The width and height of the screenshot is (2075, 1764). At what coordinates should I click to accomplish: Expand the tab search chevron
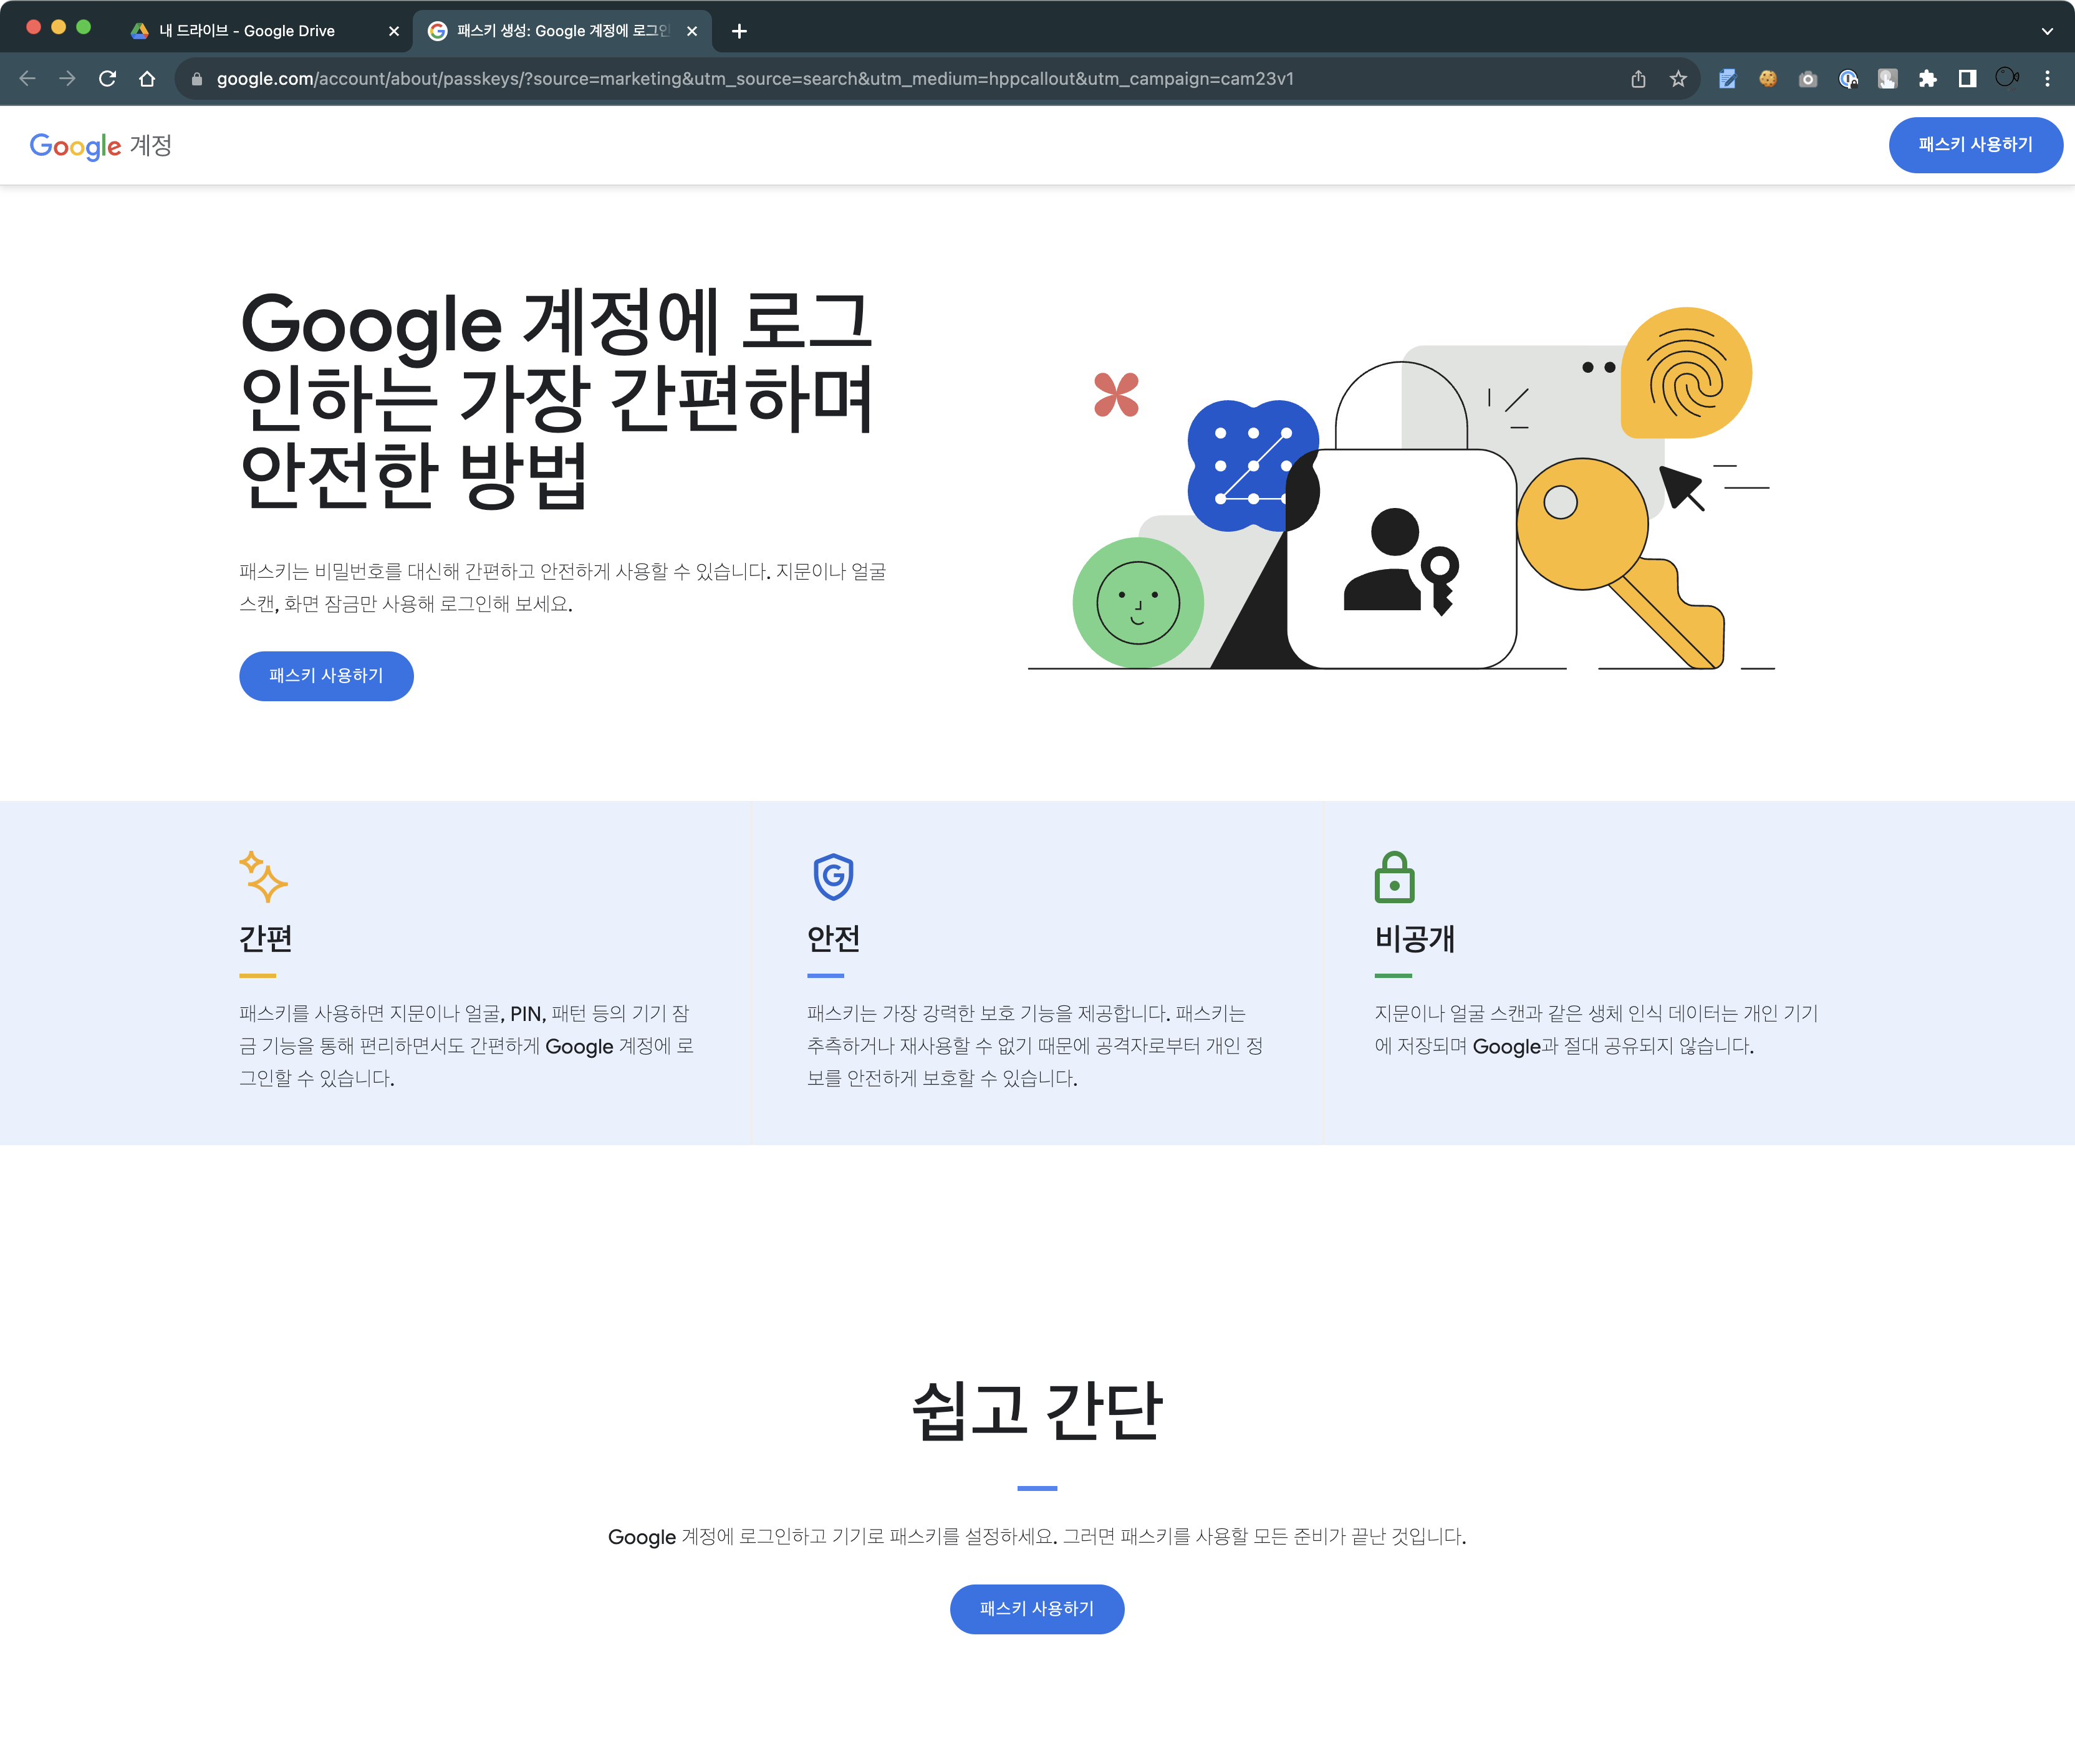2047,31
